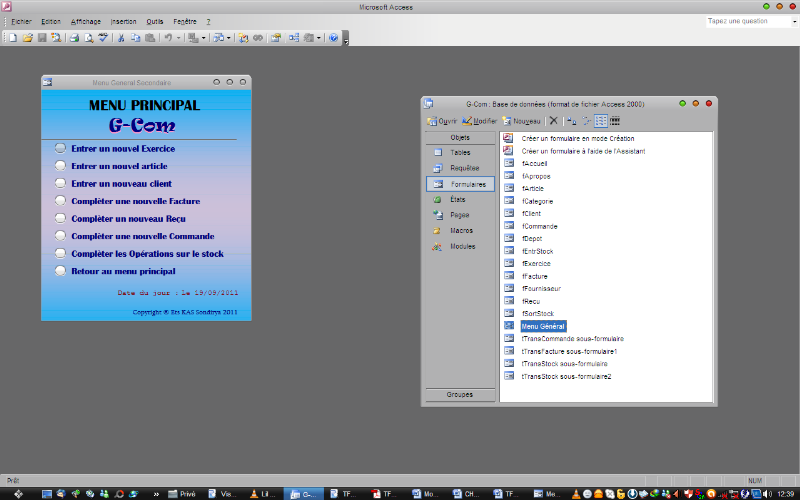
Task: Open the Affichage menu
Action: (x=86, y=21)
